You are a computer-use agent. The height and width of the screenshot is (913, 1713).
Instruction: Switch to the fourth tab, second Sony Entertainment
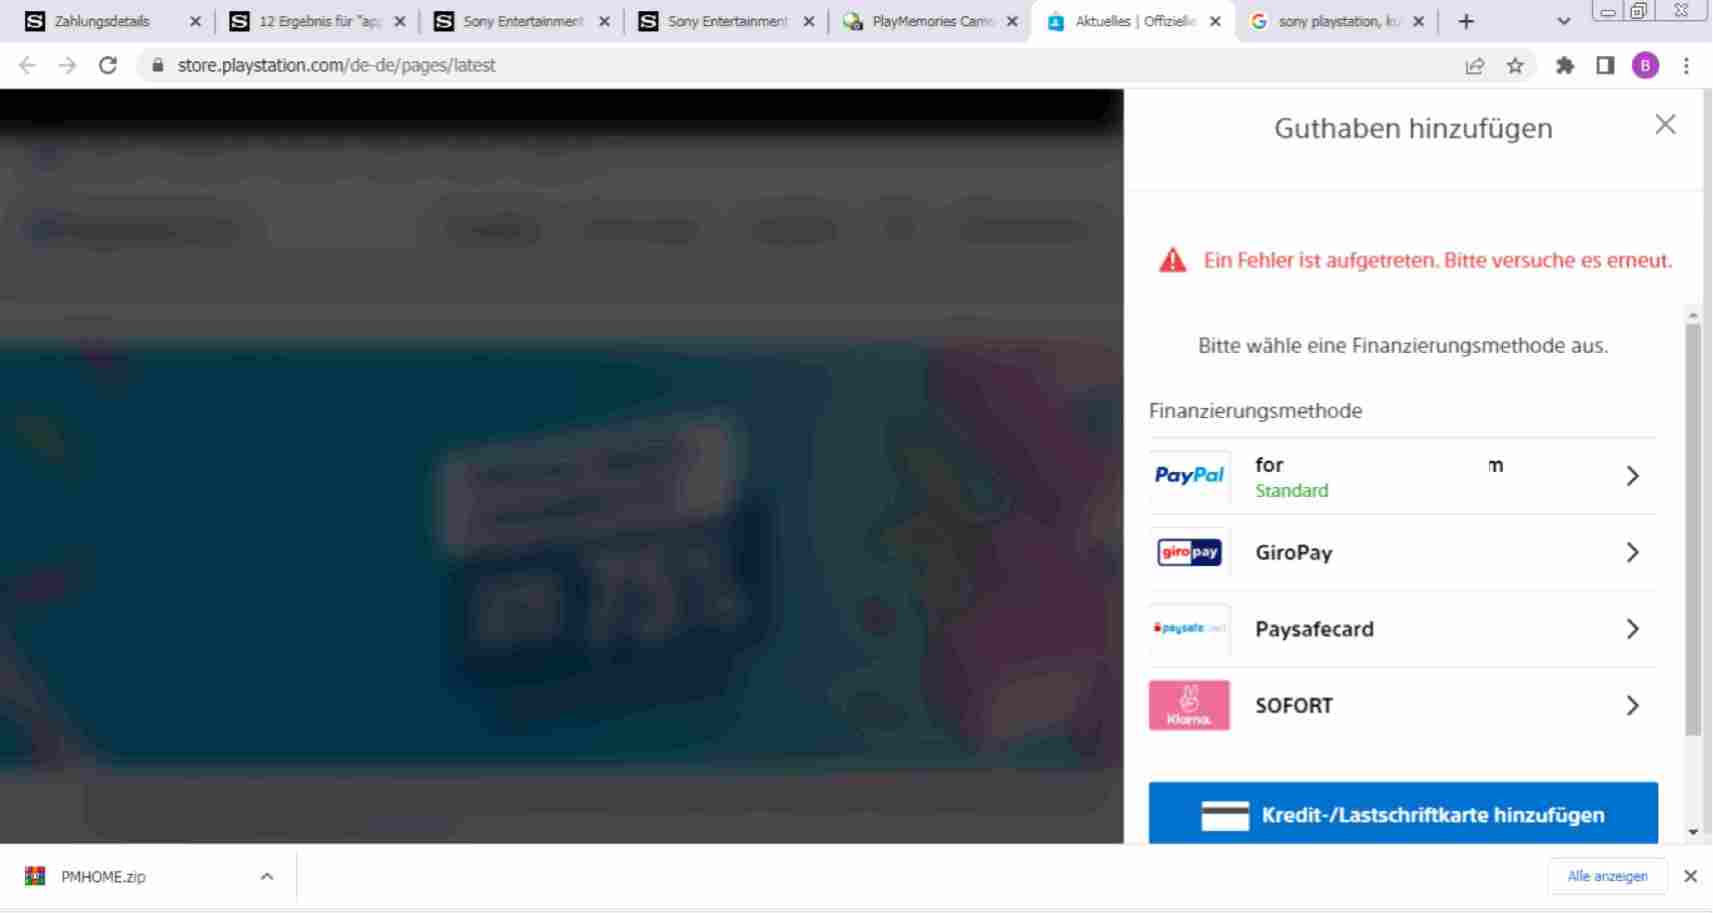pos(727,21)
